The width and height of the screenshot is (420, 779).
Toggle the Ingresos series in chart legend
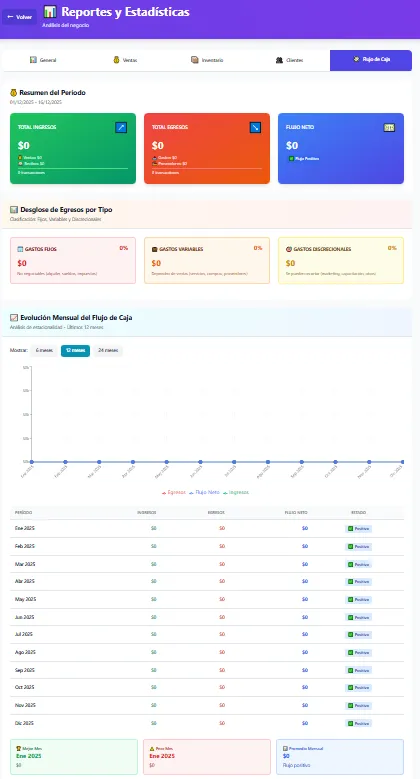coord(236,492)
